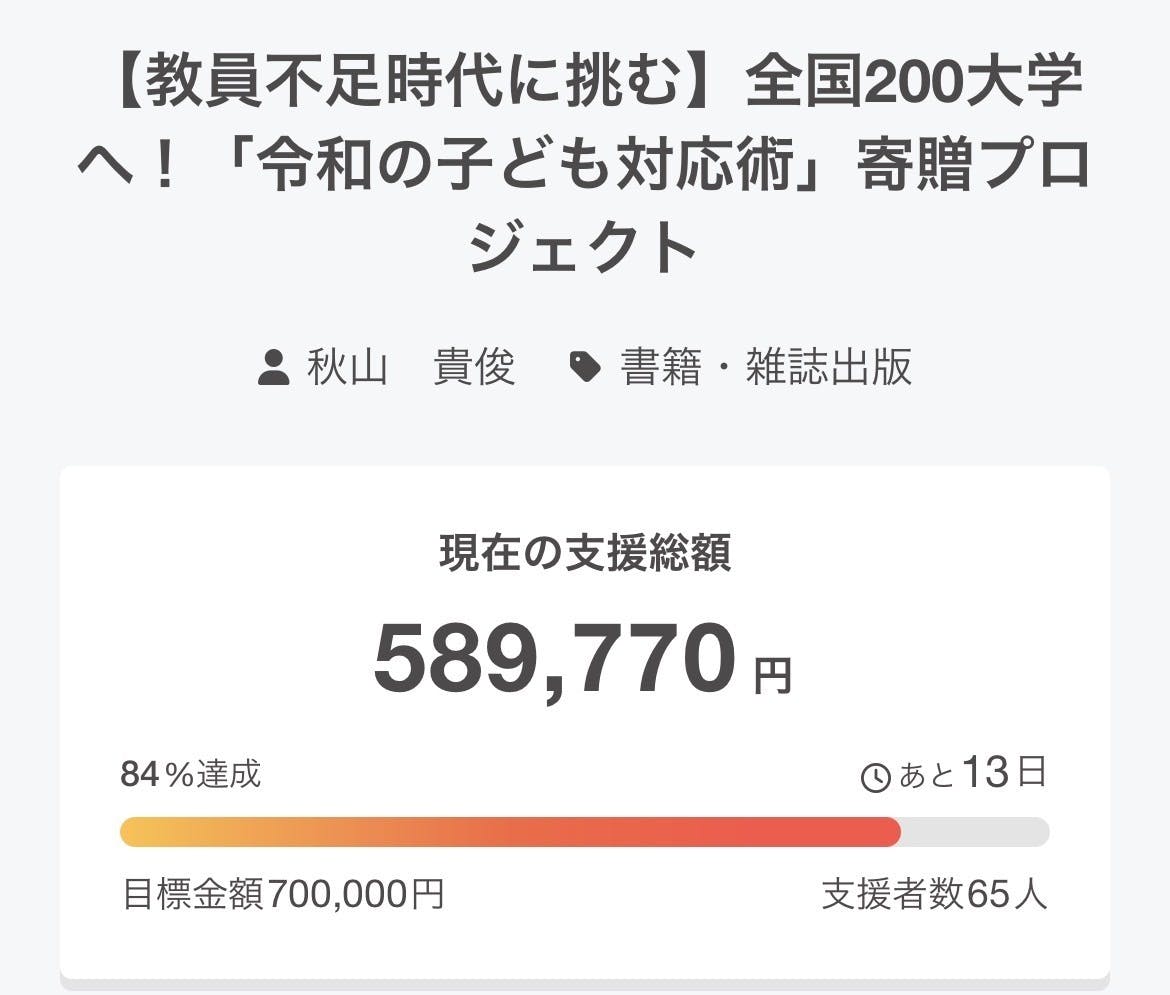This screenshot has height=995, width=1170.
Task: Open author 秋山 貴俊's profile
Action: click(x=411, y=367)
